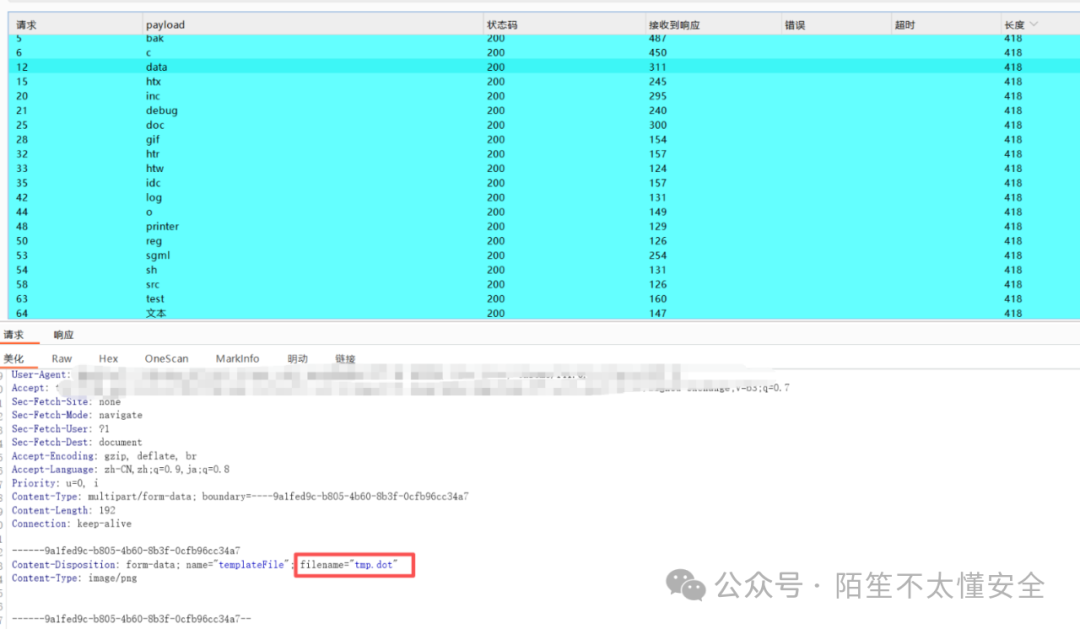Screen dimensions: 1080x629
Task: Select the row with payload "sh"
Action: [544, 269]
